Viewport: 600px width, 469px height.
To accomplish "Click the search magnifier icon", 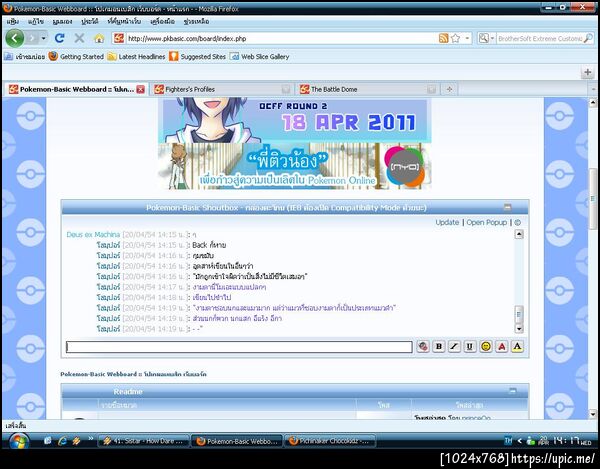I will pos(588,38).
